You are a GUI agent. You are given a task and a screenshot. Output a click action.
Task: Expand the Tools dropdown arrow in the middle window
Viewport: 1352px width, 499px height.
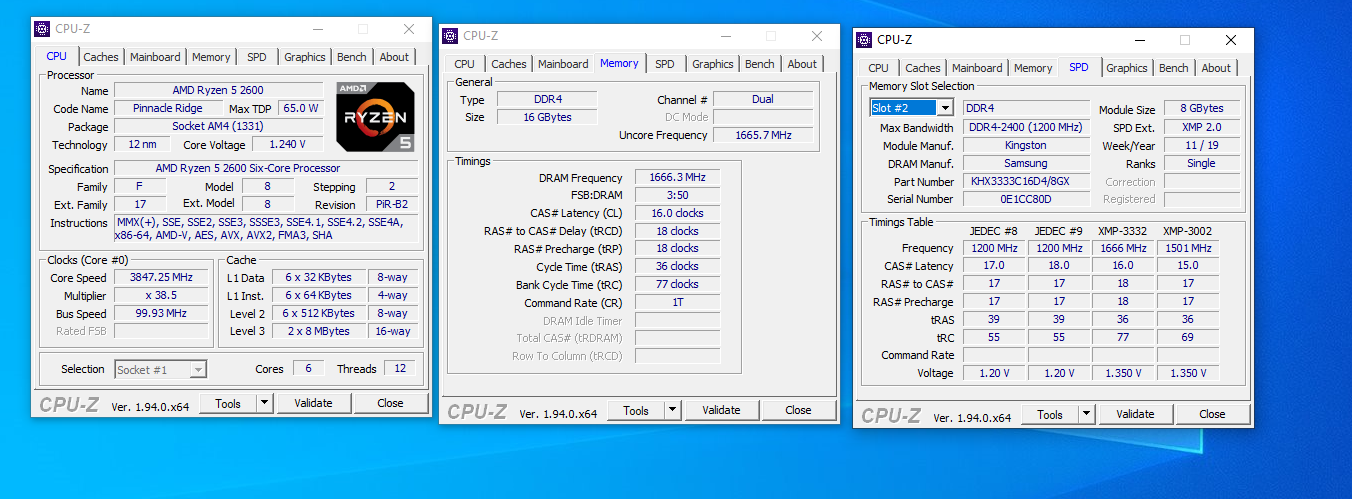[x=672, y=410]
